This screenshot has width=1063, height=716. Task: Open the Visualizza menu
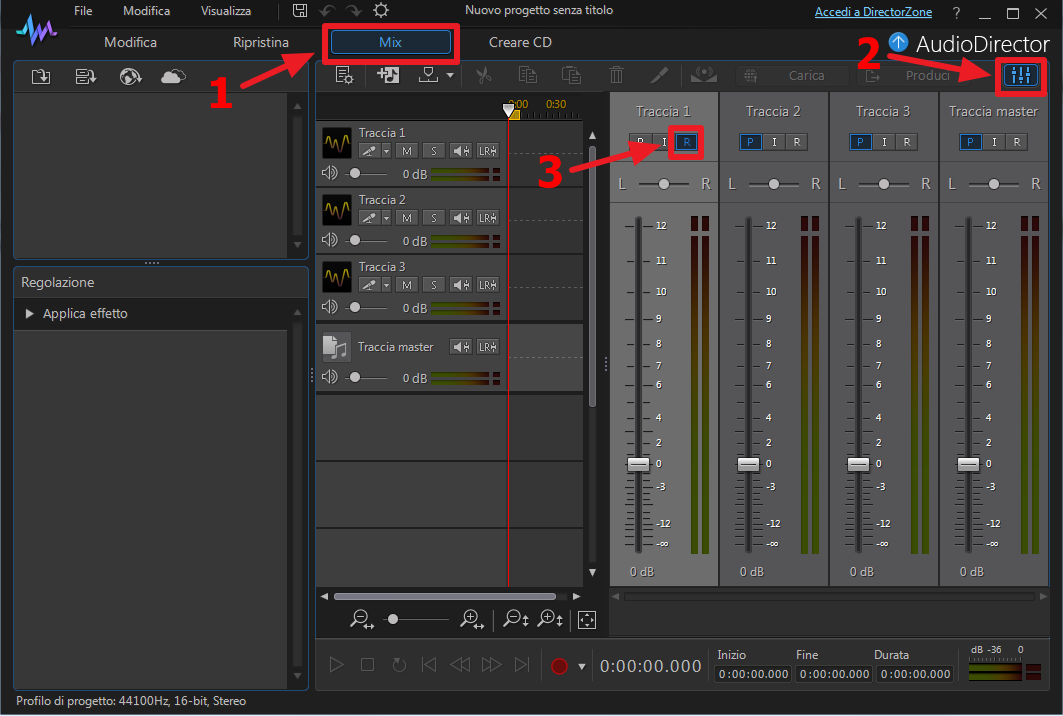pyautogui.click(x=226, y=11)
